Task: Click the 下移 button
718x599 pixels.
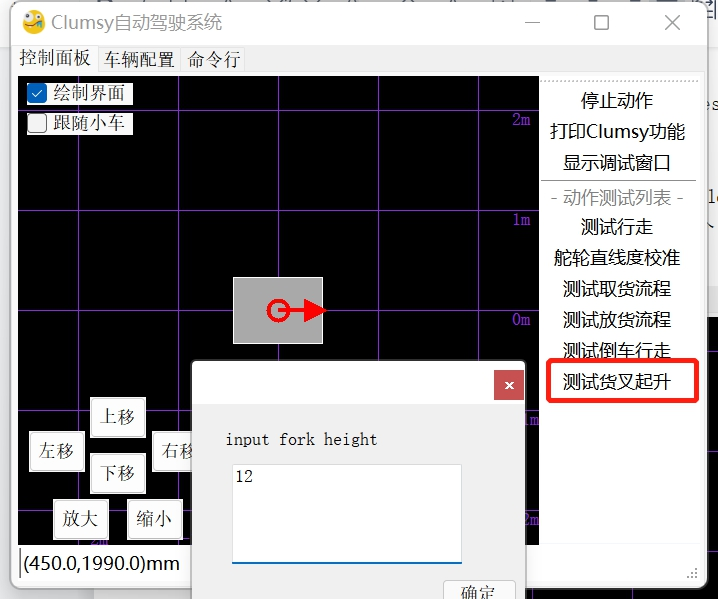Action: [x=118, y=473]
